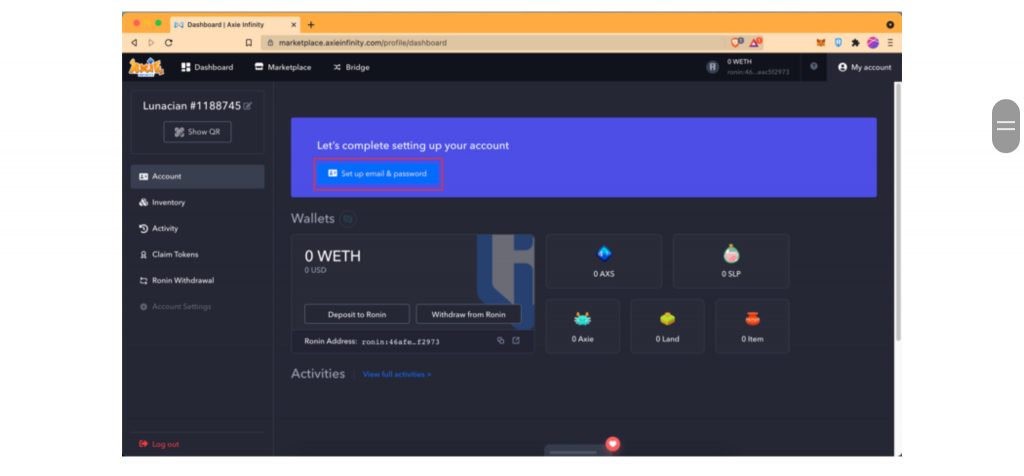Select Inventory in the sidebar
Viewport: 1024px width, 476px height.
point(197,202)
